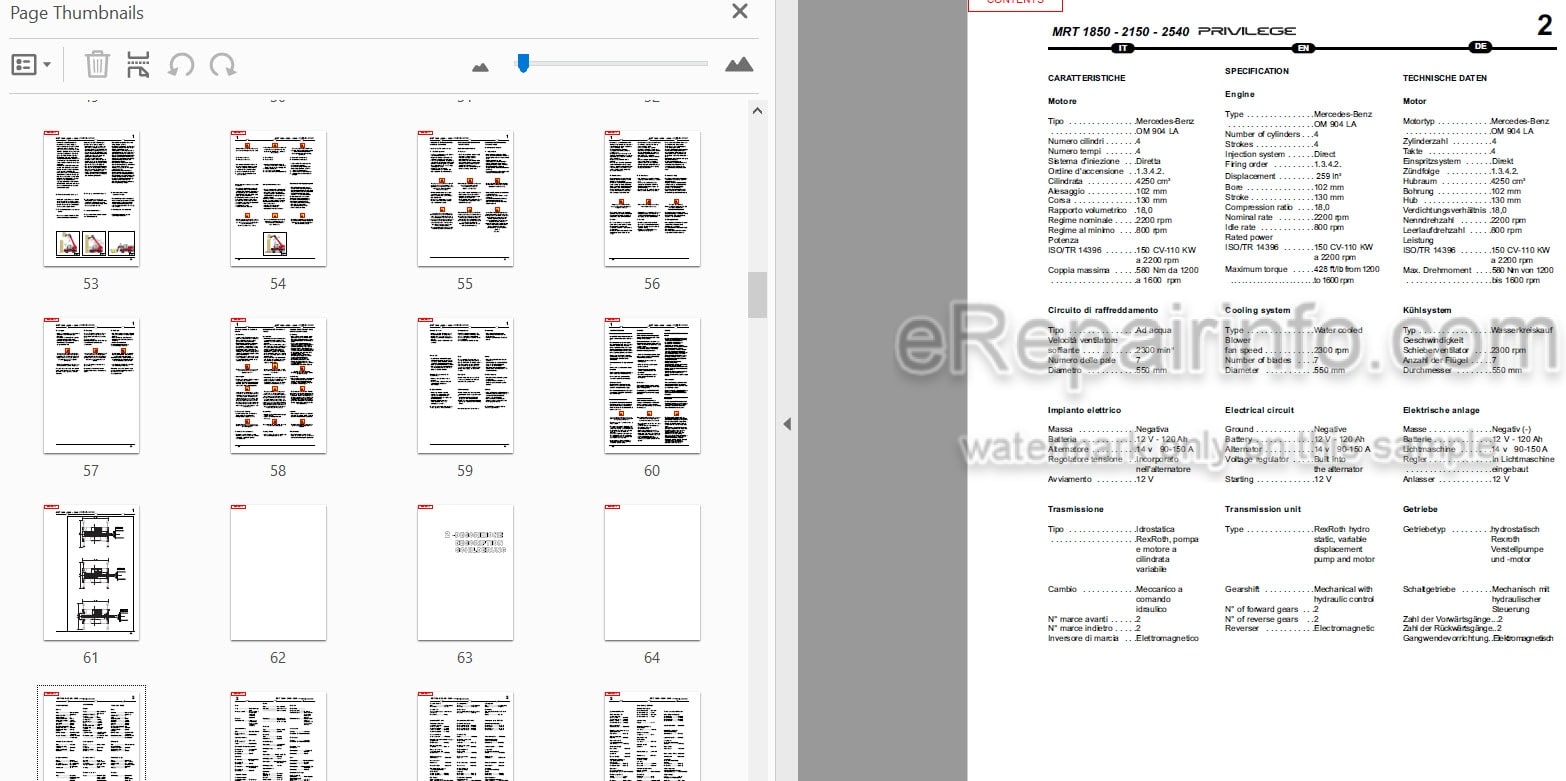Select page 58 thumbnail
Image resolution: width=1566 pixels, height=781 pixels.
[x=278, y=385]
